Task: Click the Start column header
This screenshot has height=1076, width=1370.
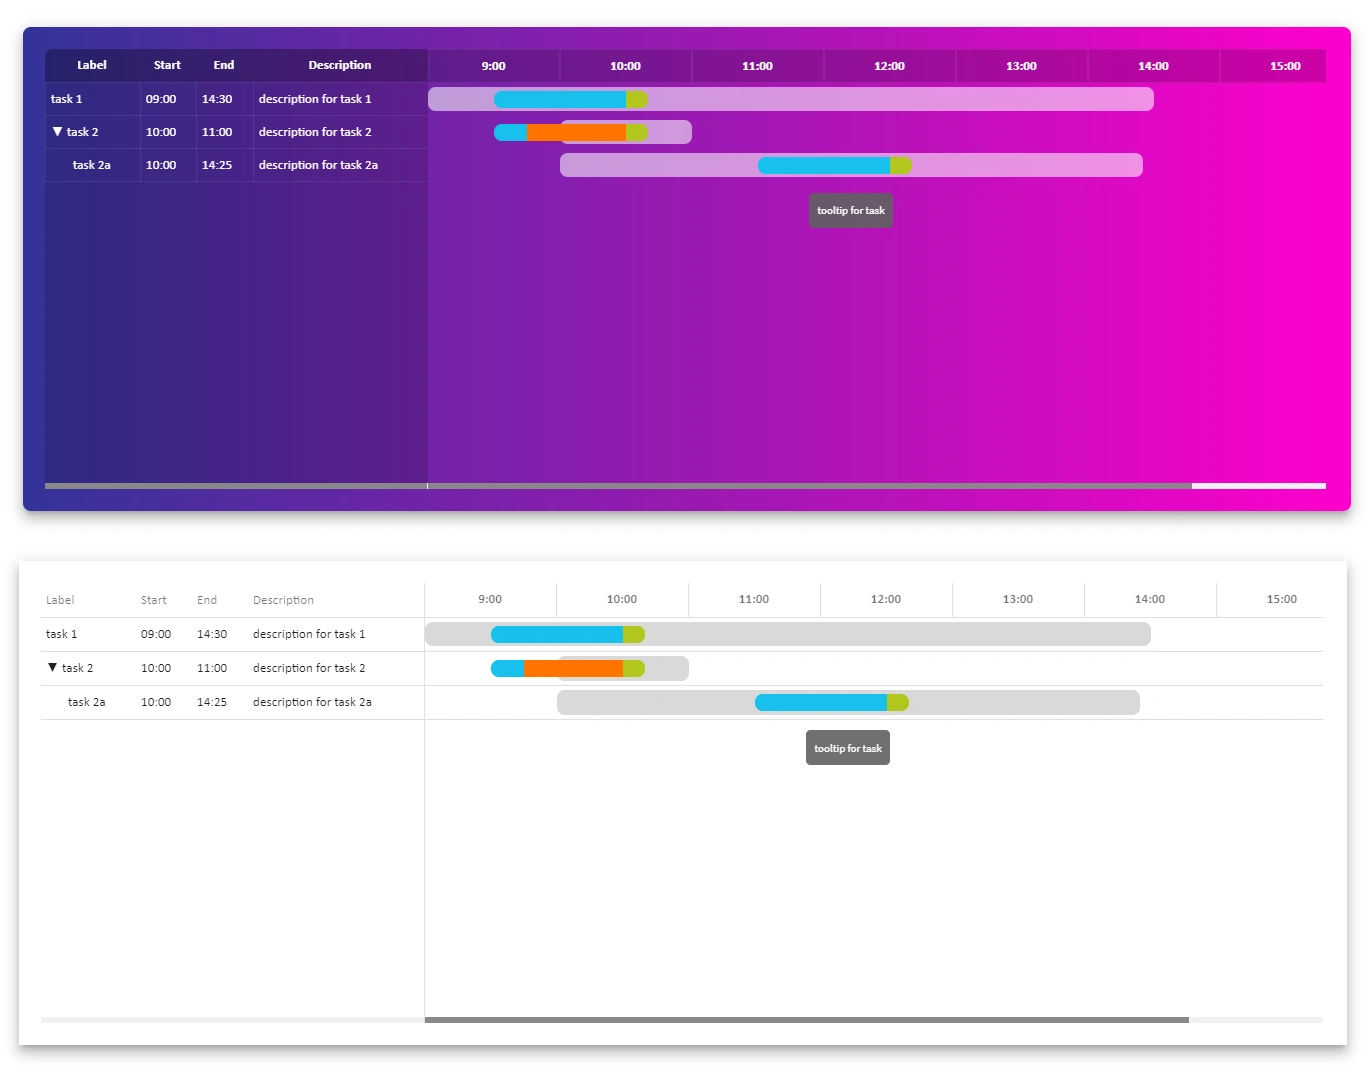Action: point(166,65)
